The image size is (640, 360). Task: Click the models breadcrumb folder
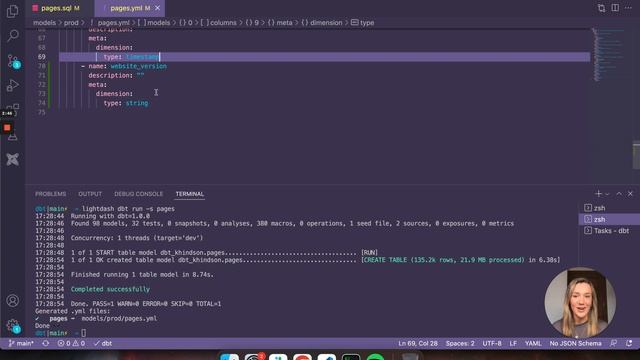[x=44, y=23]
